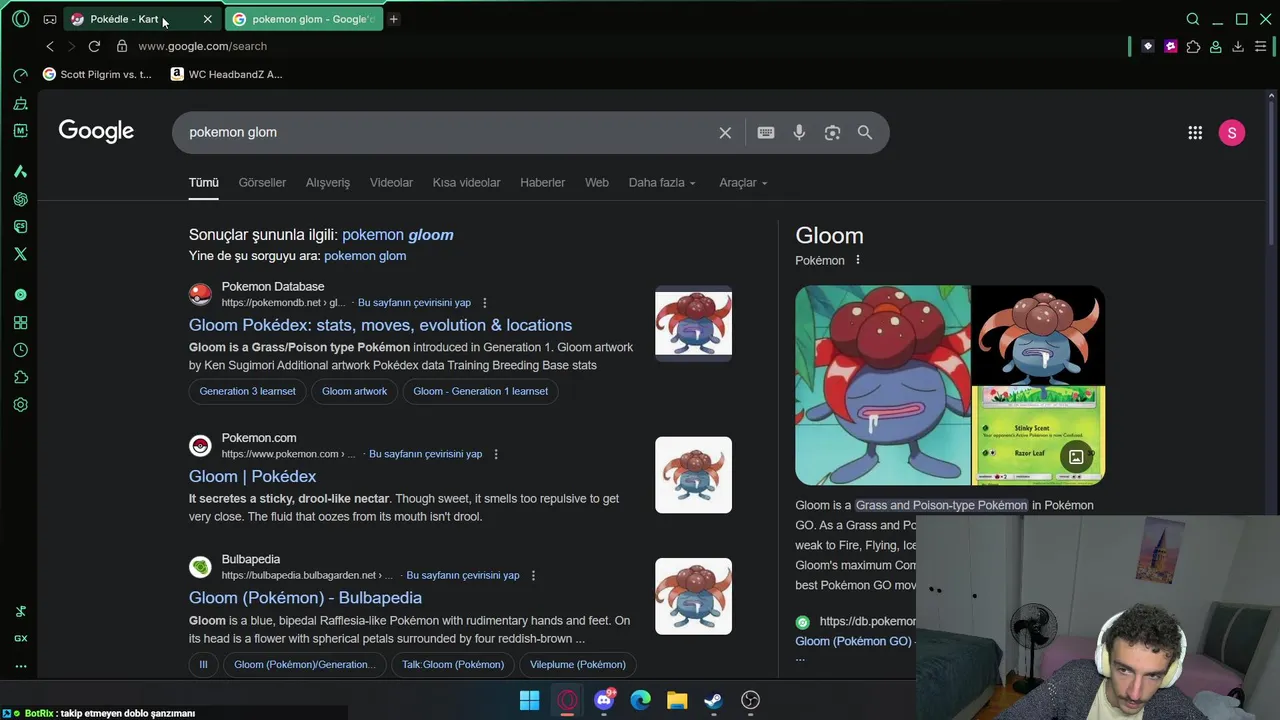1280x720 pixels.
Task: Reload the page with refresh icon
Action: (94, 46)
